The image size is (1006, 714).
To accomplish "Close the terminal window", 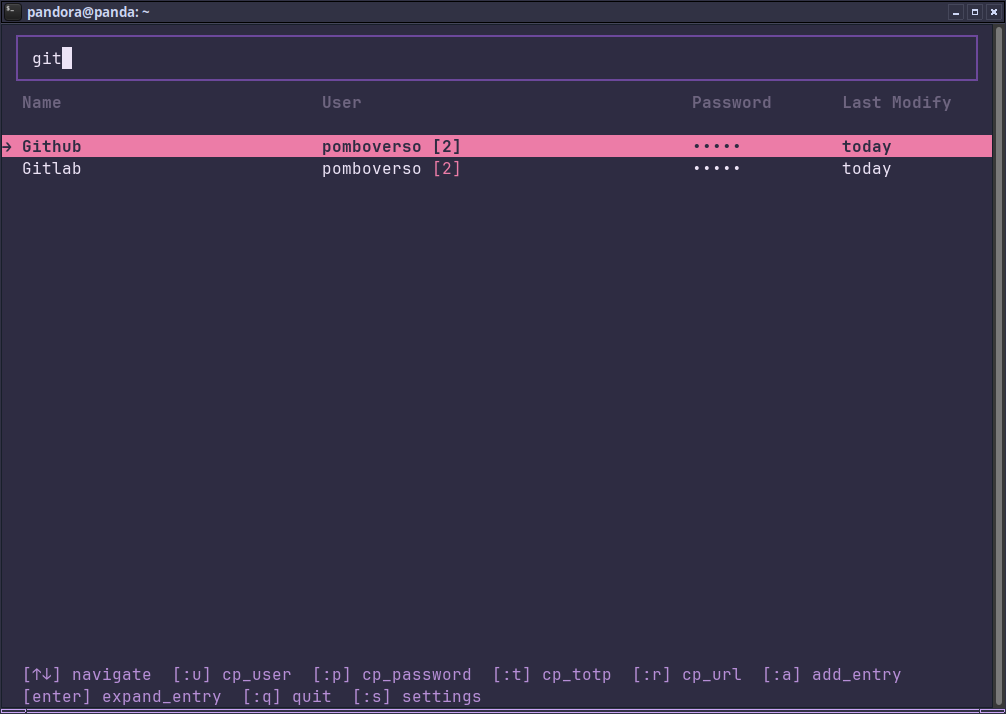I will click(x=994, y=12).
